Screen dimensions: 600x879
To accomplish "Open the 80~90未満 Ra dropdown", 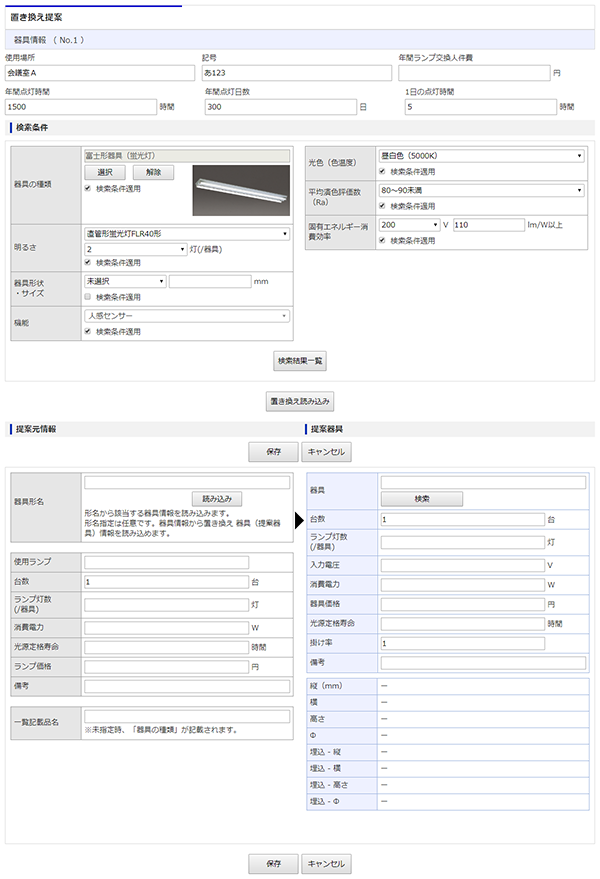I will point(481,190).
